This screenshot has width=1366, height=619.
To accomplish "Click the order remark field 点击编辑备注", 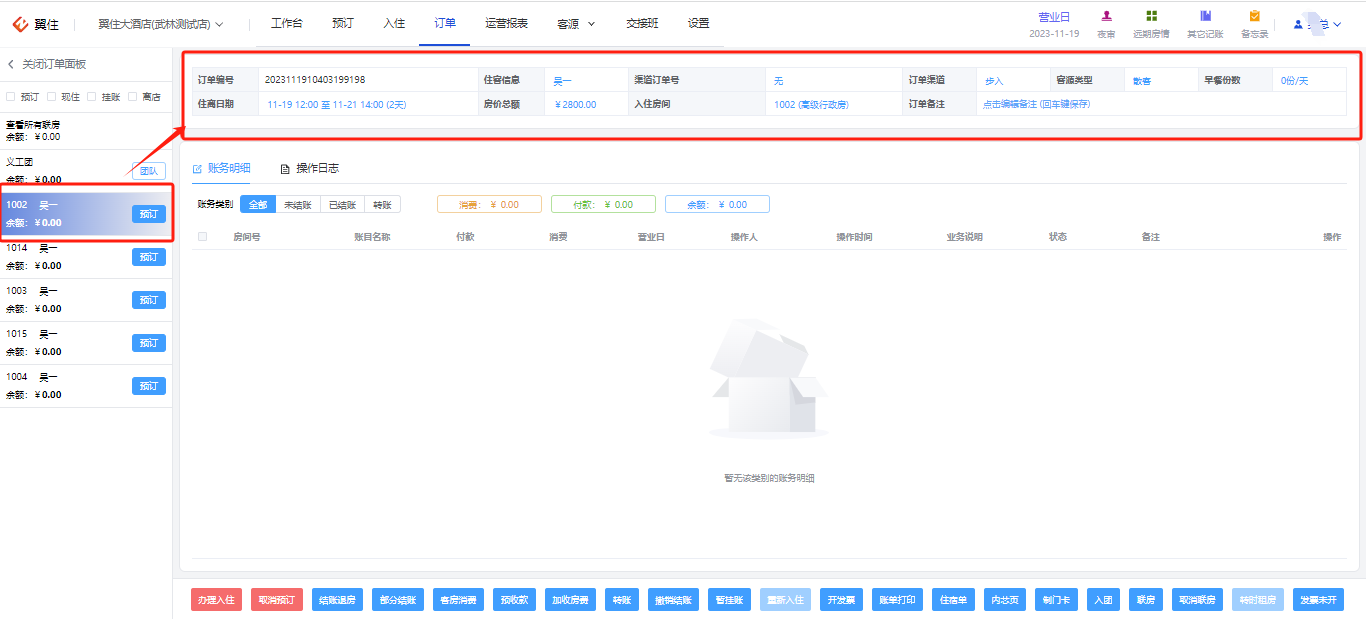I will [x=1036, y=104].
